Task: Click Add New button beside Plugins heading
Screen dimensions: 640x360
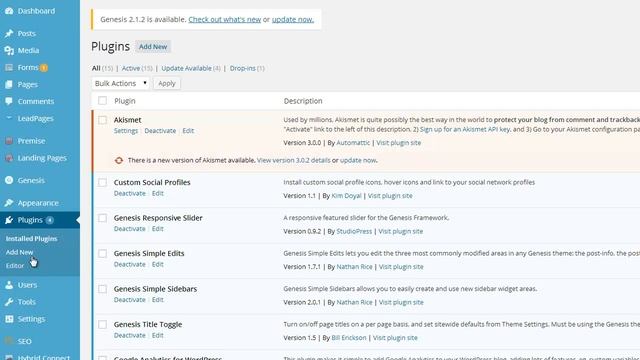Action: 153,47
